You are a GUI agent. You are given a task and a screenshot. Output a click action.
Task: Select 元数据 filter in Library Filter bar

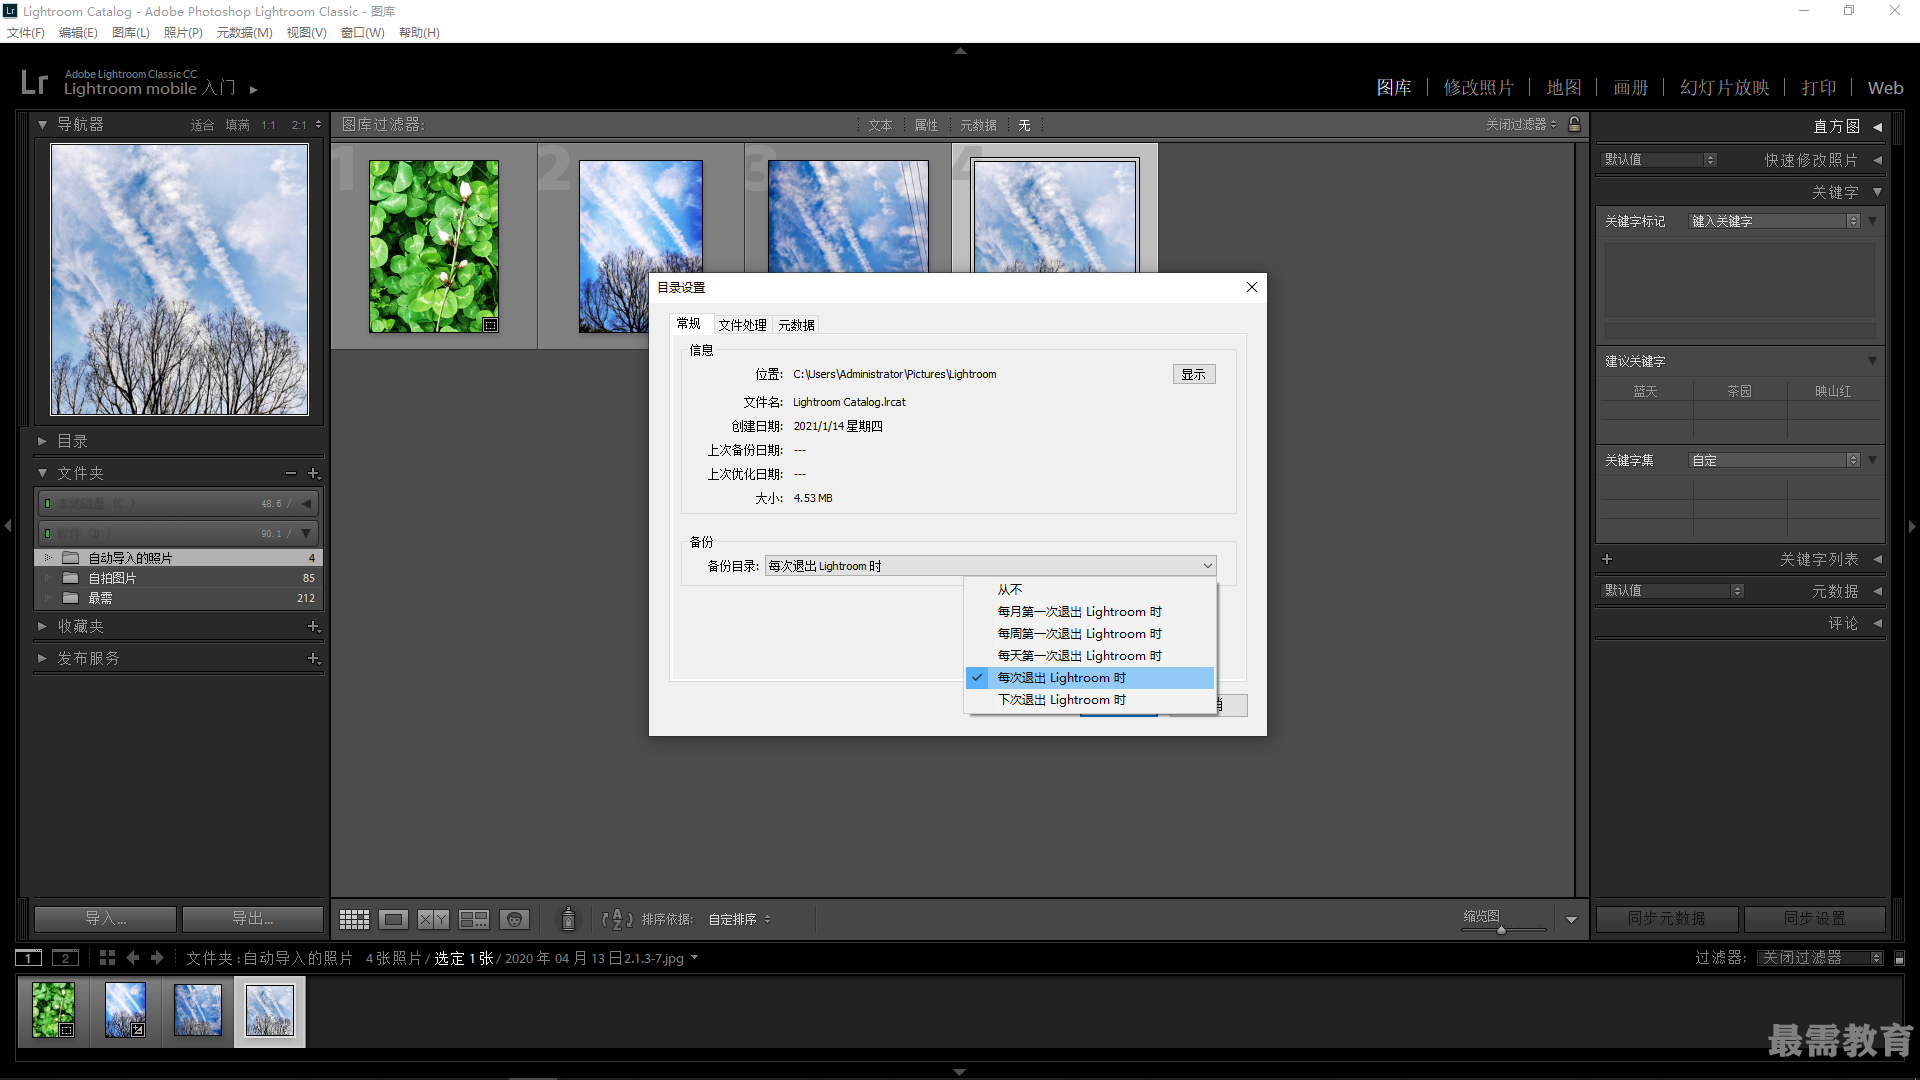tap(978, 125)
